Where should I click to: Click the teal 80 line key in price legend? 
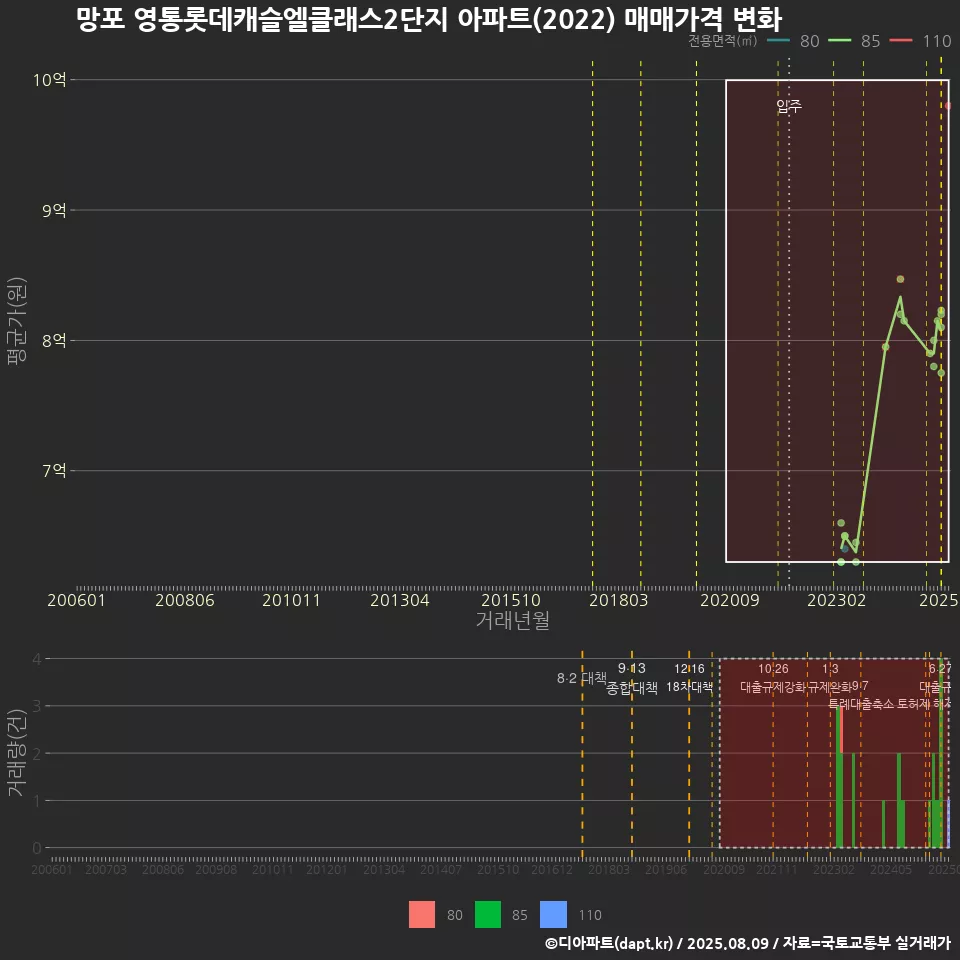778,41
